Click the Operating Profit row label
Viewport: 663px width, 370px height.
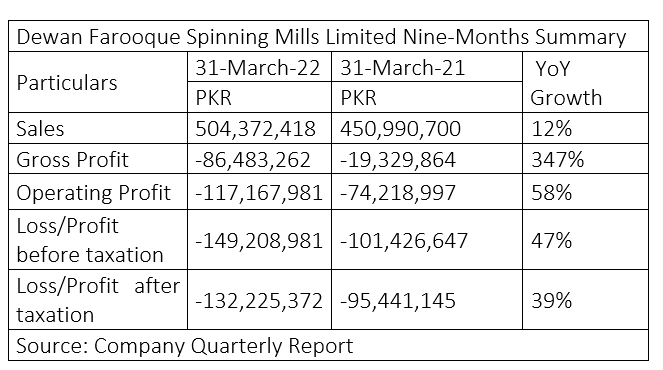click(x=98, y=192)
